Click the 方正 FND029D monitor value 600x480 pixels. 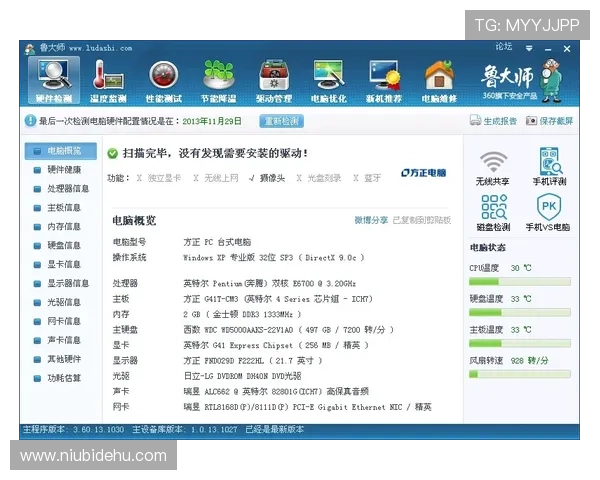coord(253,361)
